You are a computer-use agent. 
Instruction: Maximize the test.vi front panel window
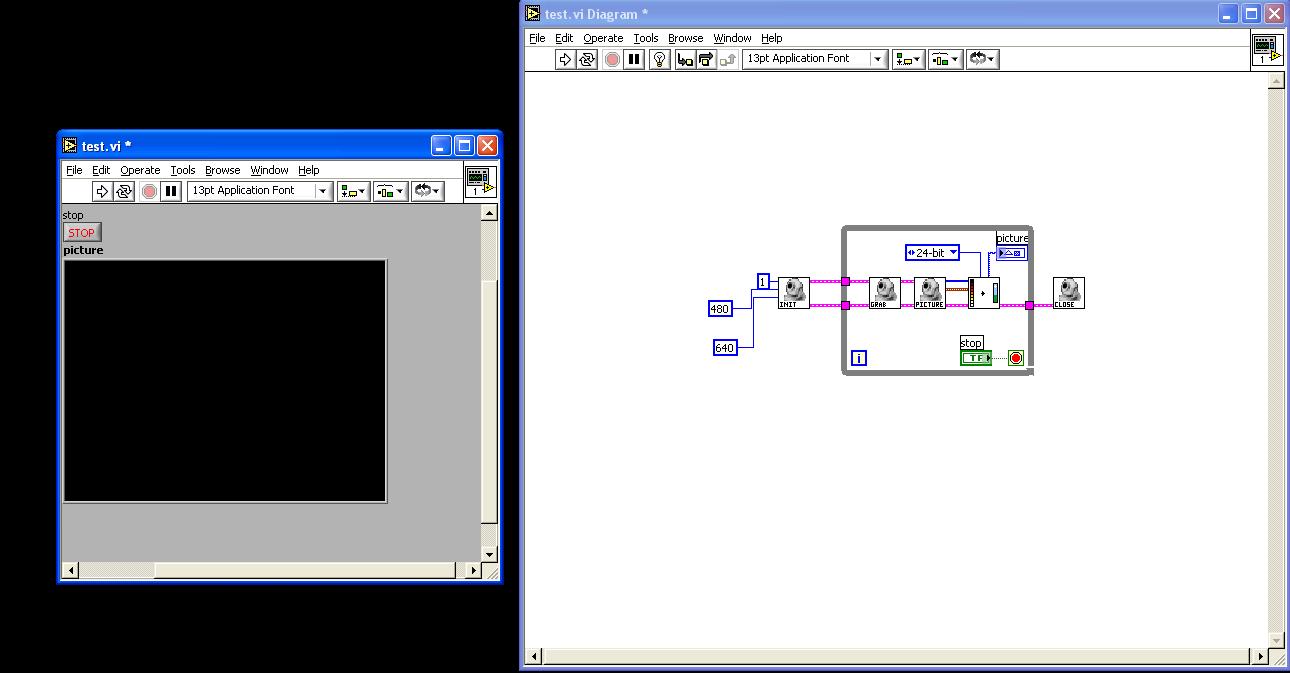click(x=464, y=146)
